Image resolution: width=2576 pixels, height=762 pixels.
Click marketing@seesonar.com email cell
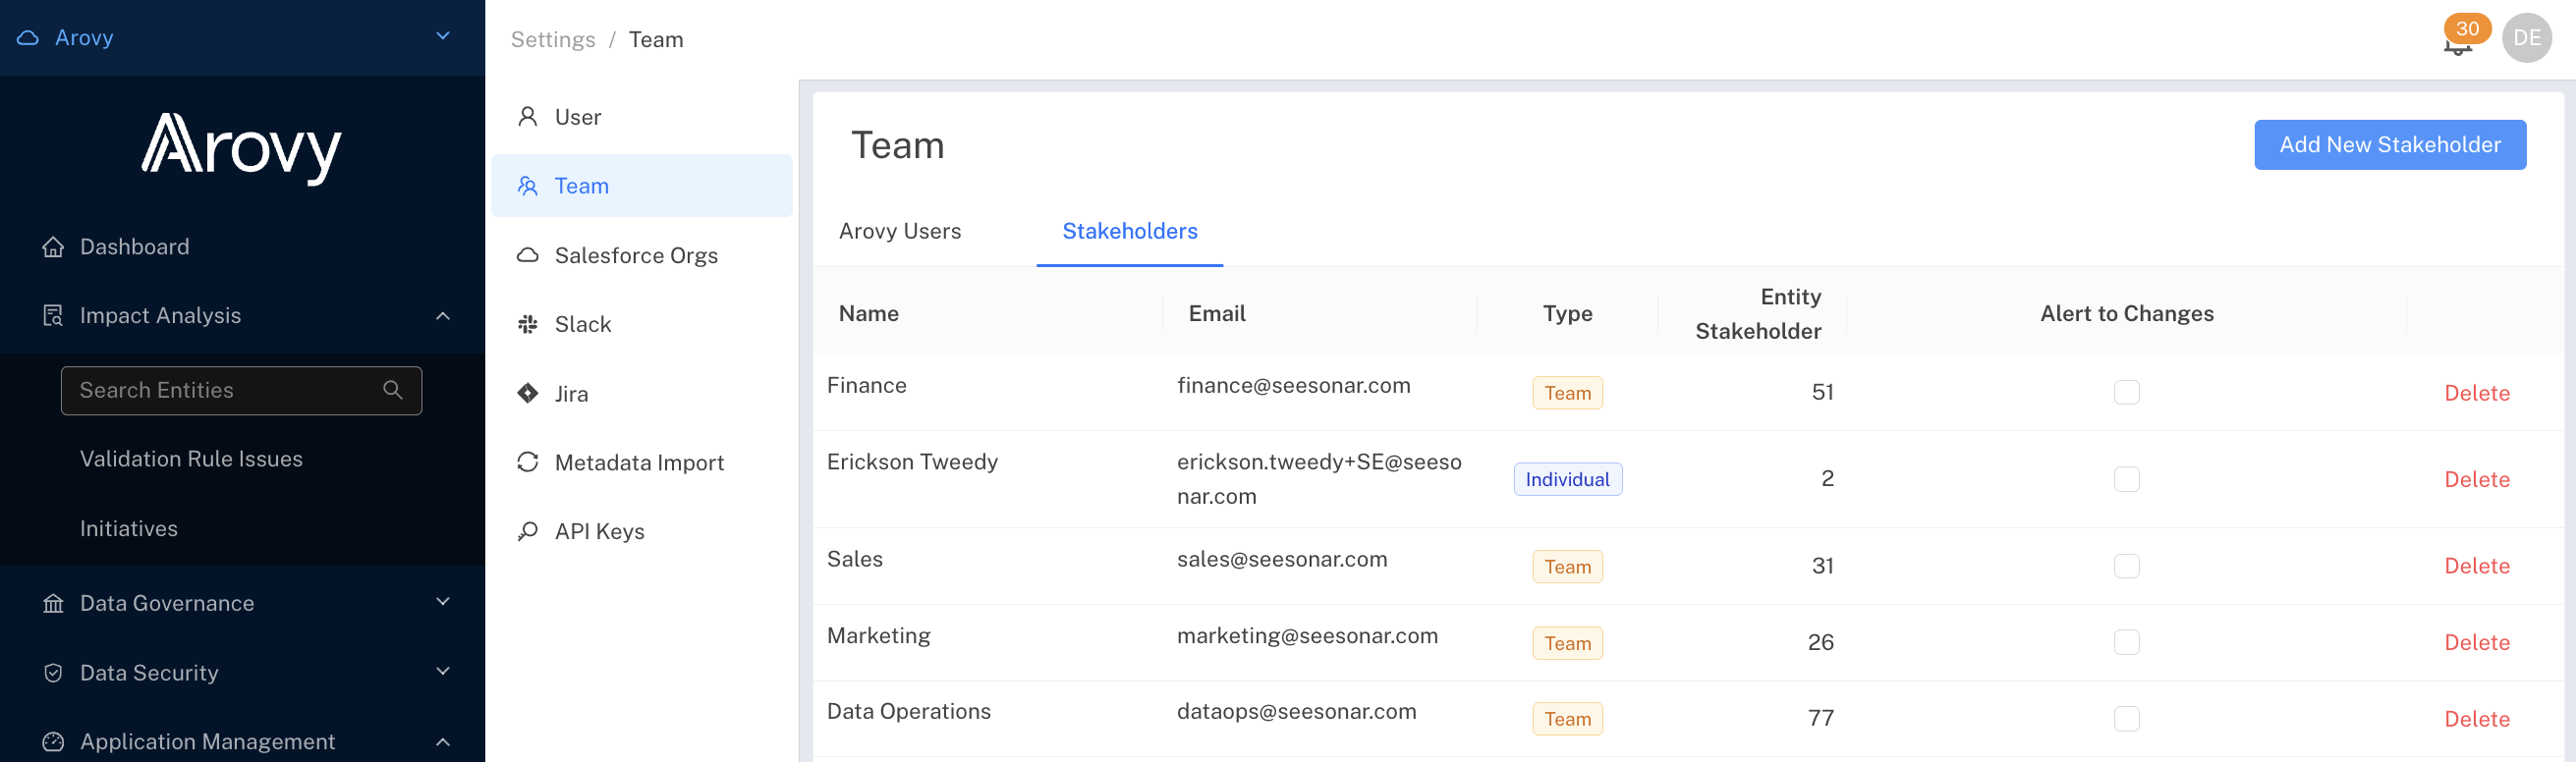coord(1307,636)
